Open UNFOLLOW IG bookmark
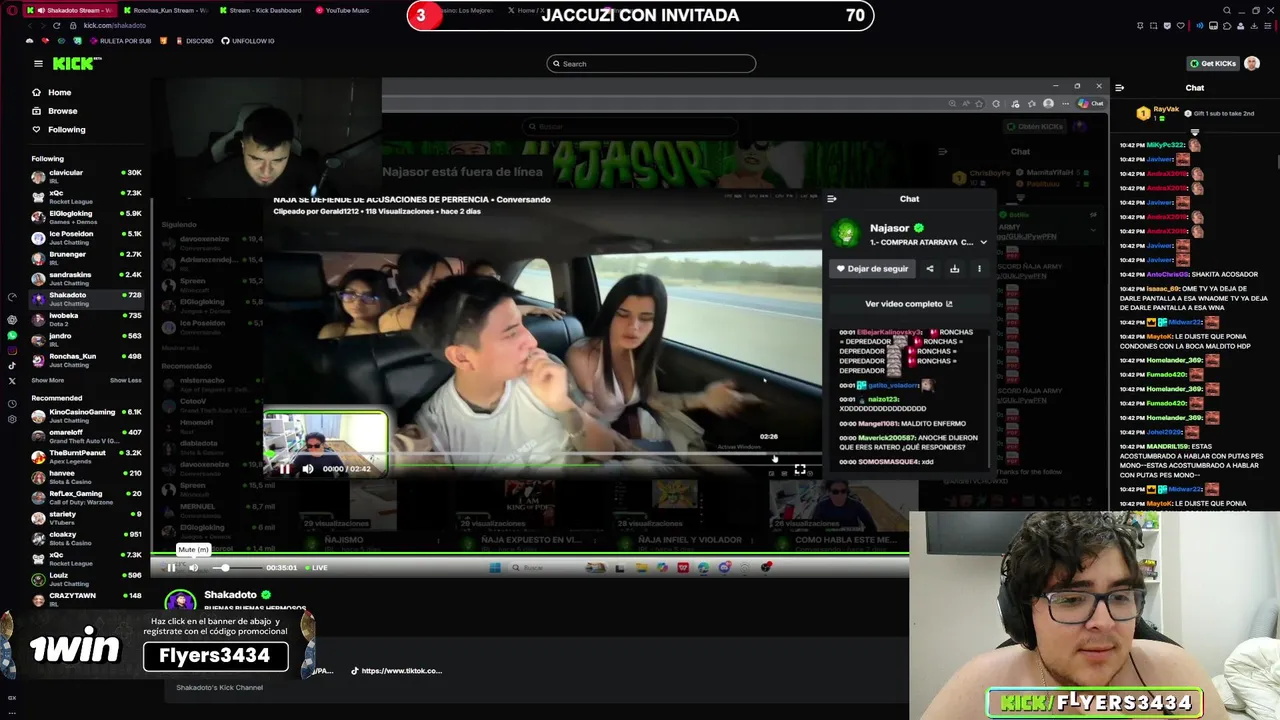1280x720 pixels. 248,41
